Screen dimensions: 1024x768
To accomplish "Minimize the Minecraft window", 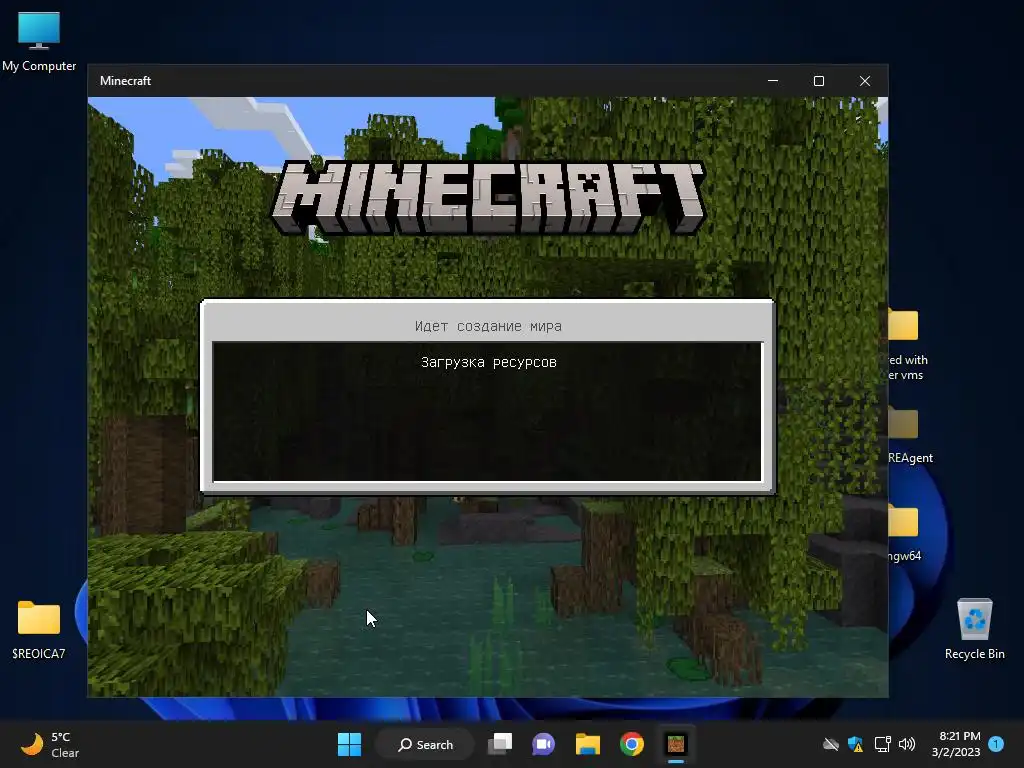I will [773, 81].
